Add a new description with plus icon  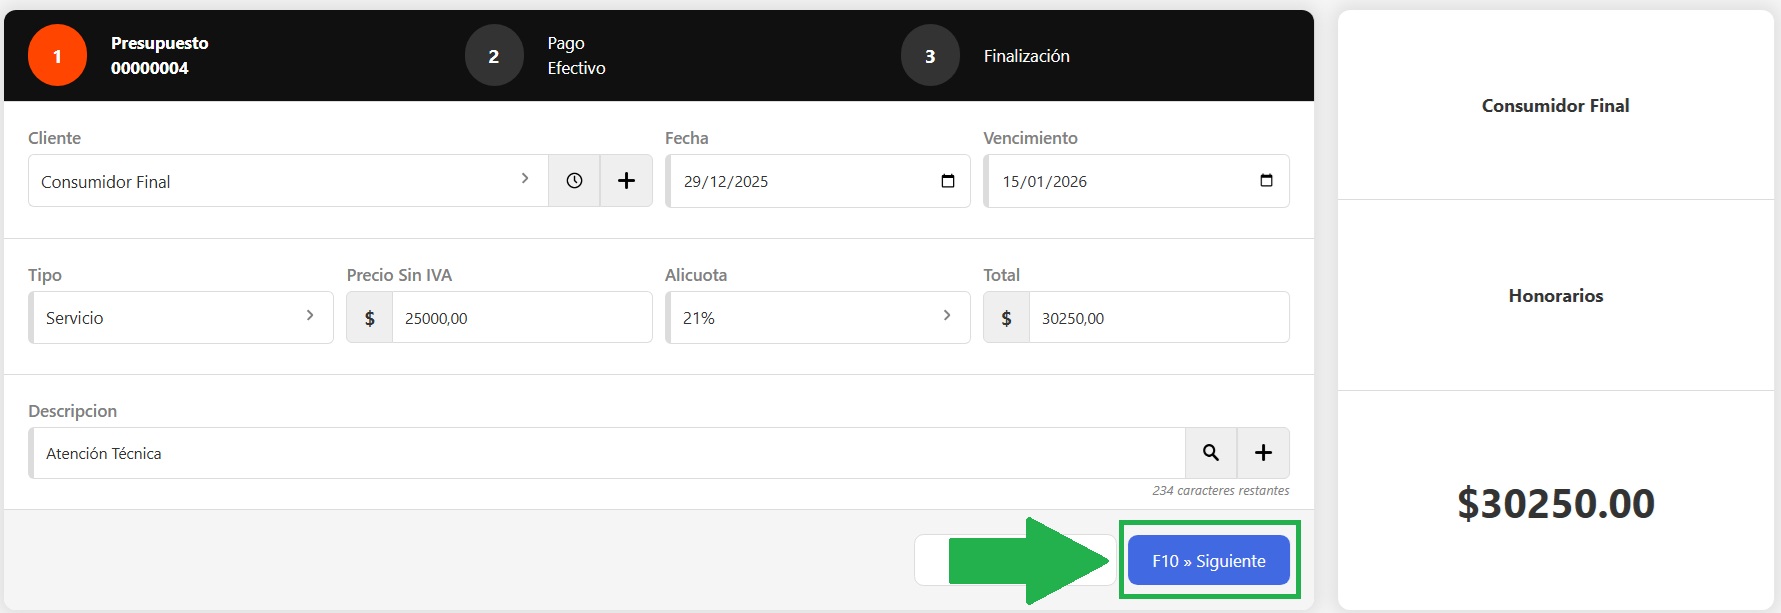coord(1263,453)
